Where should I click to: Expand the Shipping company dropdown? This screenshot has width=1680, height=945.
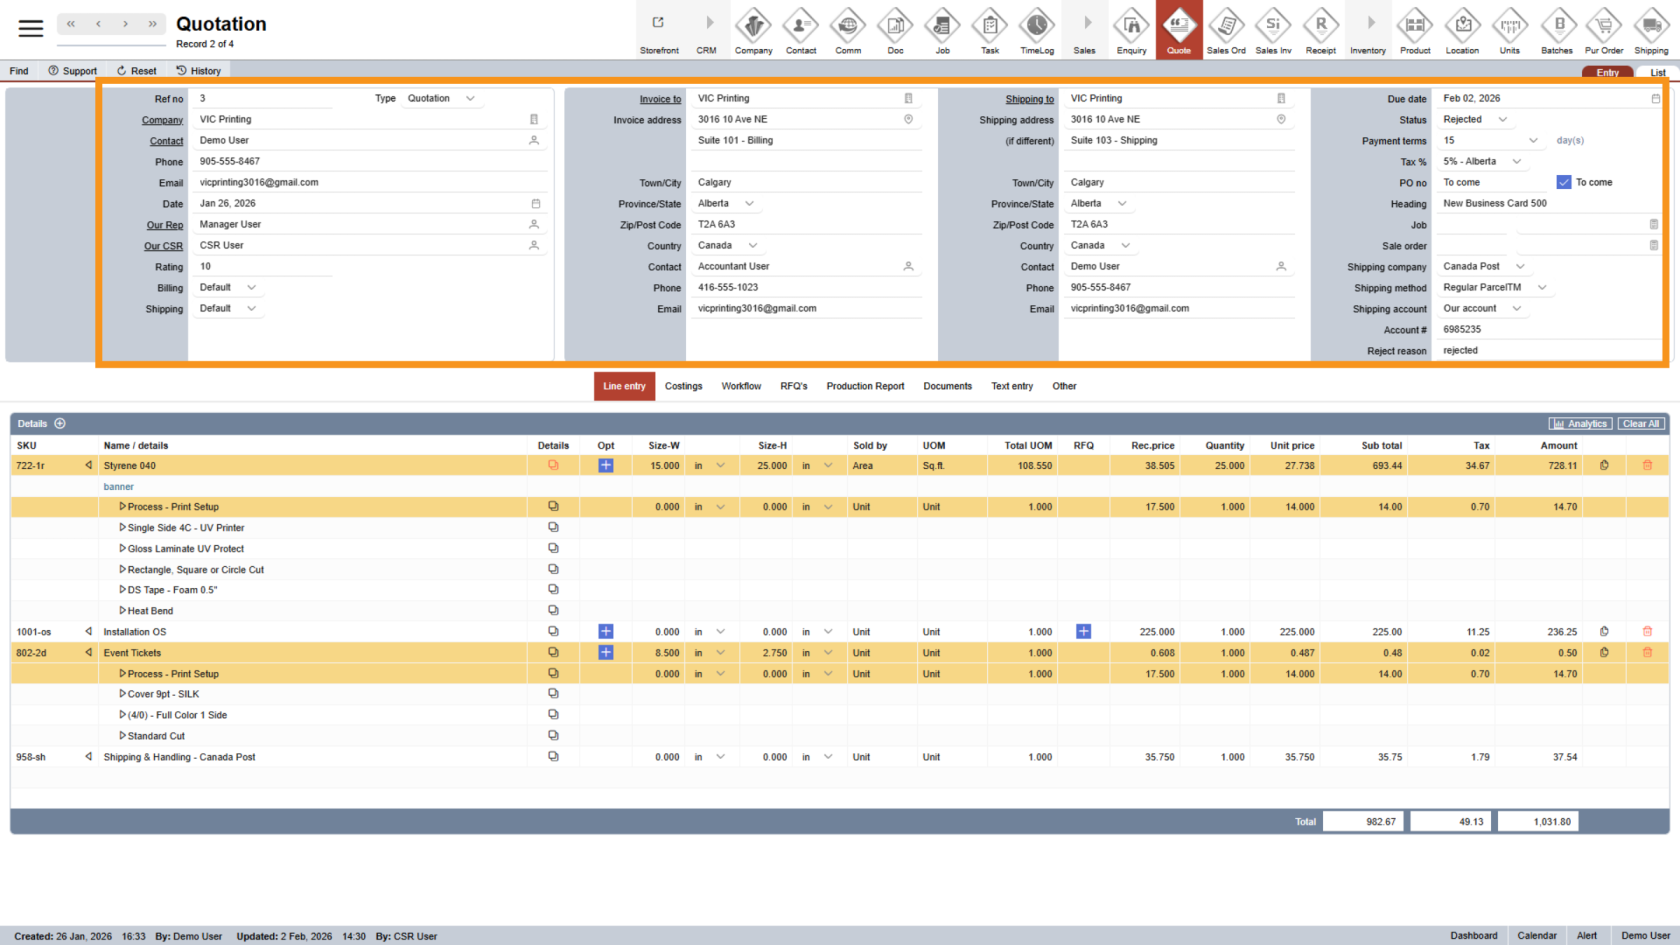(x=1520, y=267)
